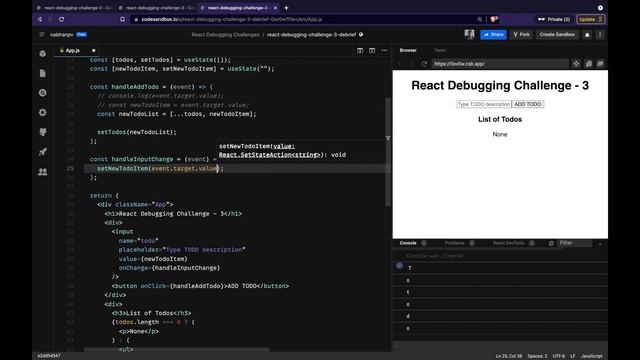Click the Private (2) window indicator

(x=553, y=19)
